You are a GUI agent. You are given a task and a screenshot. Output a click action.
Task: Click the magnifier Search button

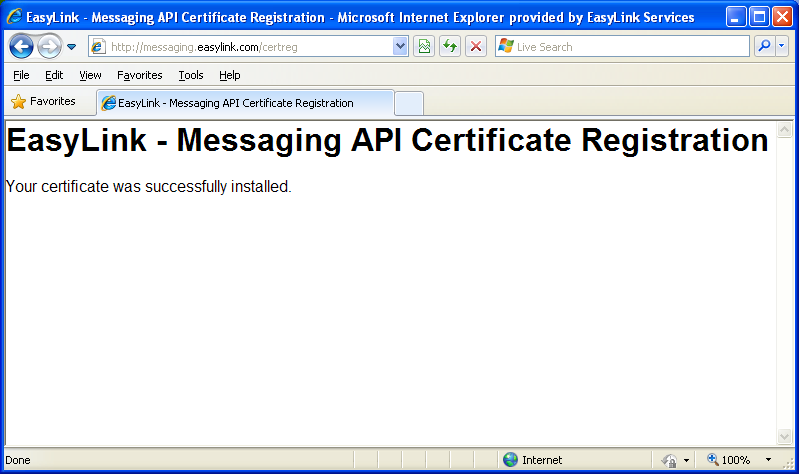click(764, 46)
